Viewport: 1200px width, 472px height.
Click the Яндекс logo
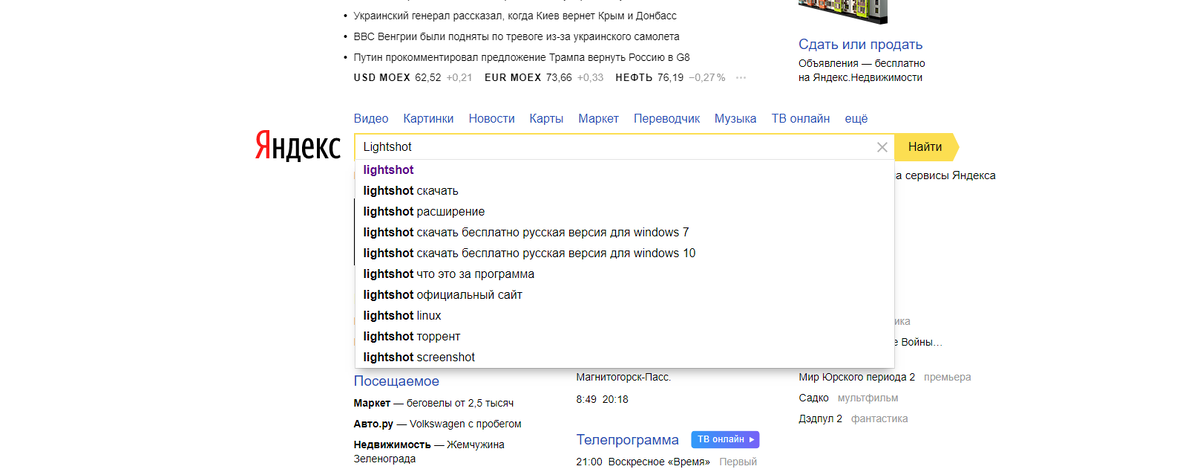(296, 146)
